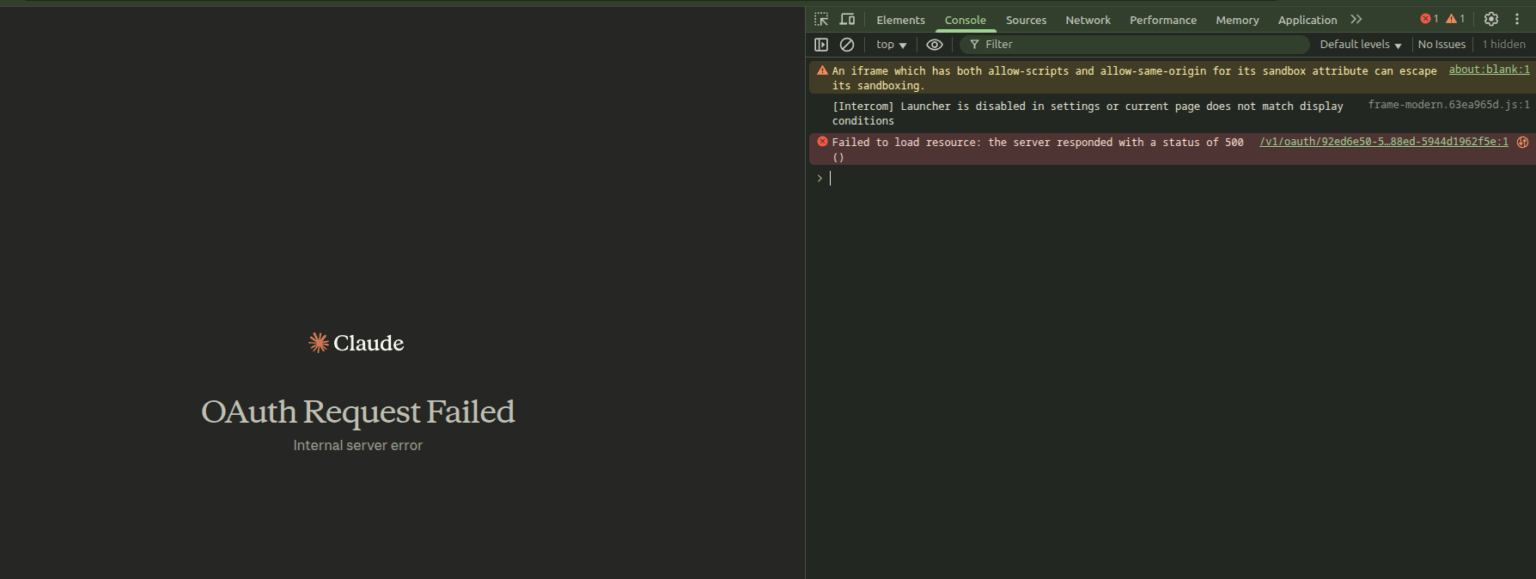Toggle the device toolbar icon

click(x=847, y=19)
